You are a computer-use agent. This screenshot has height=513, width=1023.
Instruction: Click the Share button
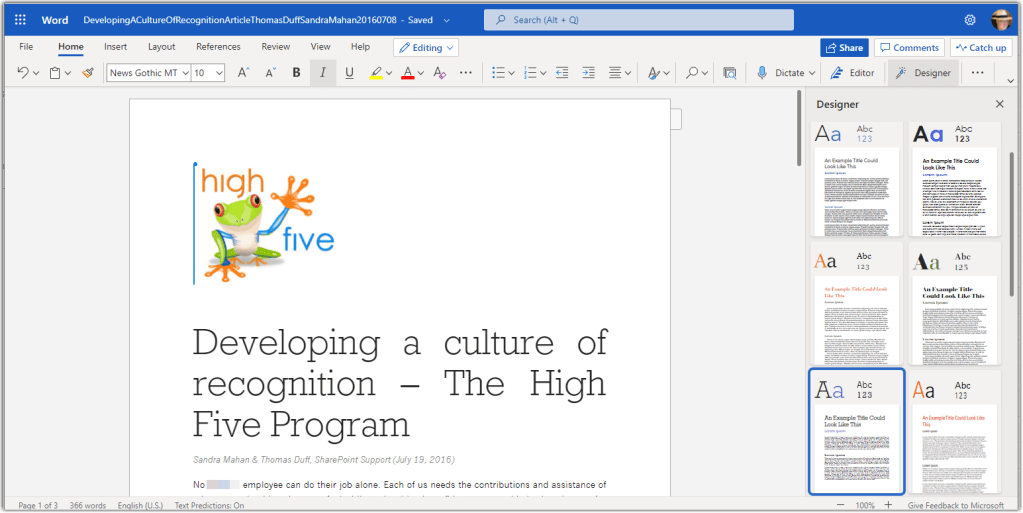843,47
